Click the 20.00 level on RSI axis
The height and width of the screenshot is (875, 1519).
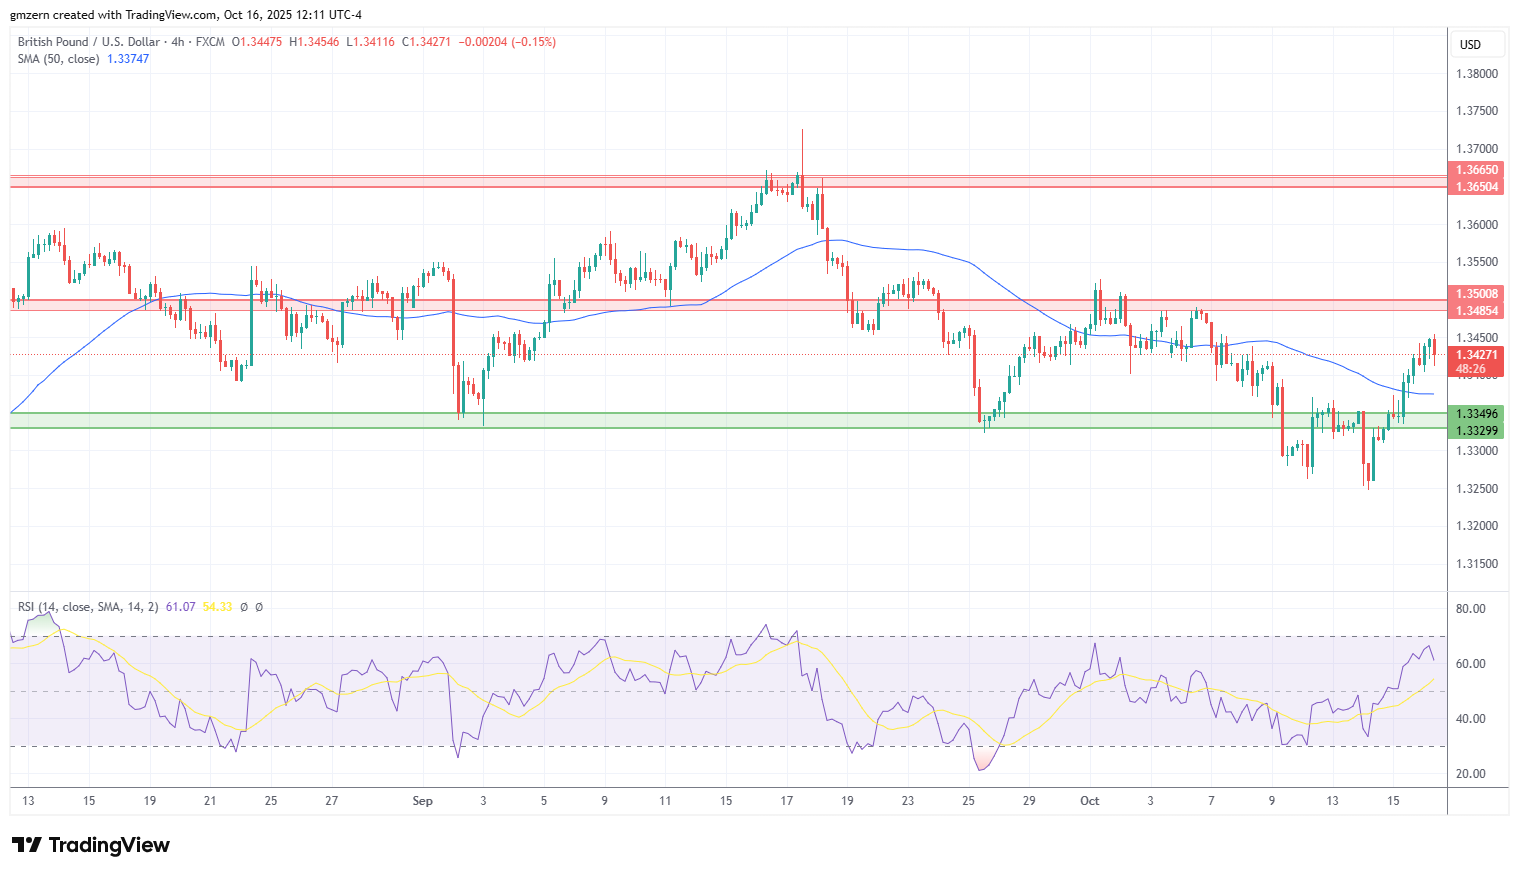coord(1470,774)
